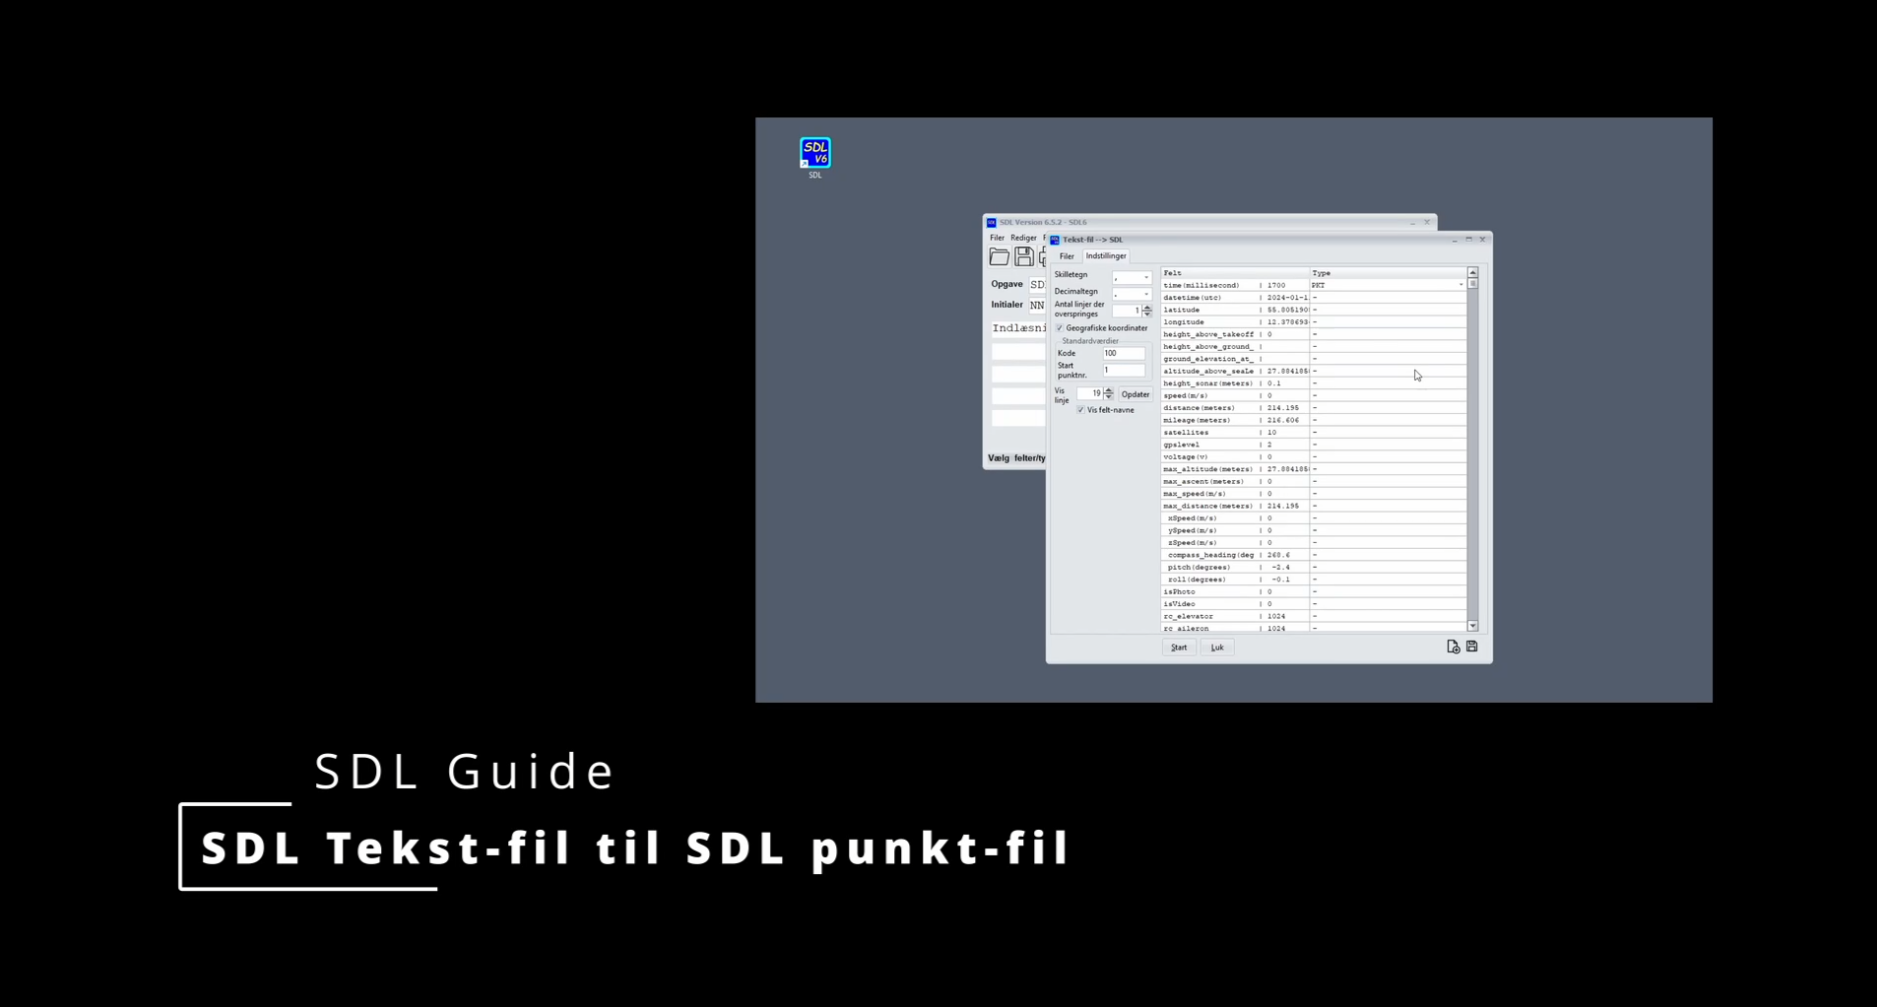Select the max_distance(meters) row

[x=1313, y=506]
